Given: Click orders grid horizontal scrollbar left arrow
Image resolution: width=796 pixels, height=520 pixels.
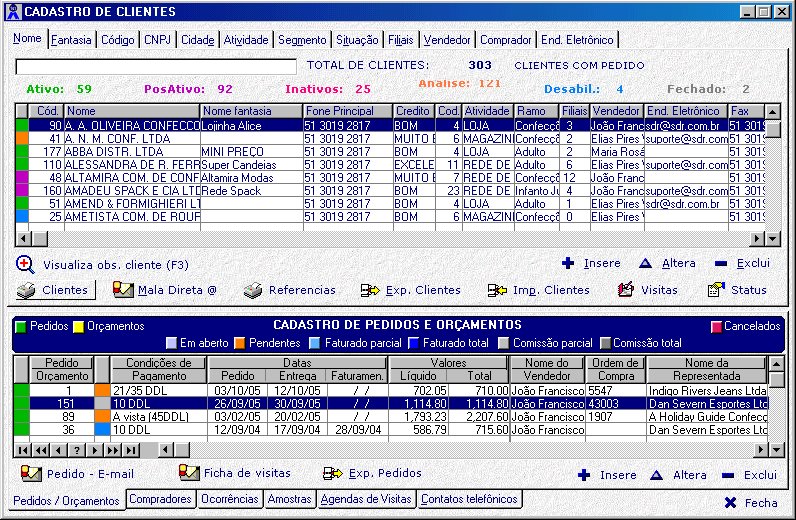Looking at the screenshot, I should click(x=165, y=449).
